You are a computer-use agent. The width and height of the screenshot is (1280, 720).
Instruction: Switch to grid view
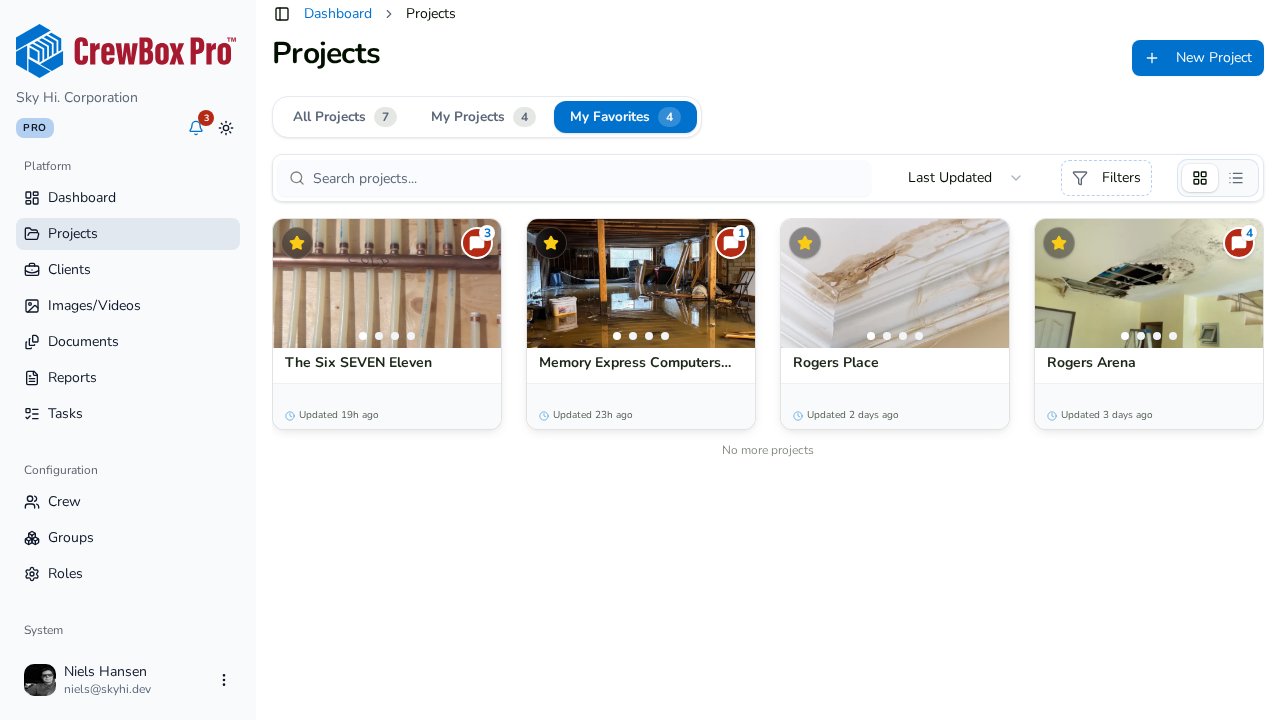(1200, 178)
